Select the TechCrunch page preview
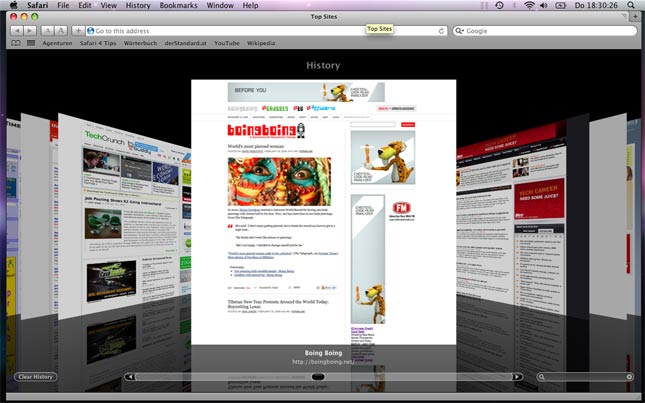Viewport: 645px width, 403px height. pyautogui.click(x=124, y=216)
